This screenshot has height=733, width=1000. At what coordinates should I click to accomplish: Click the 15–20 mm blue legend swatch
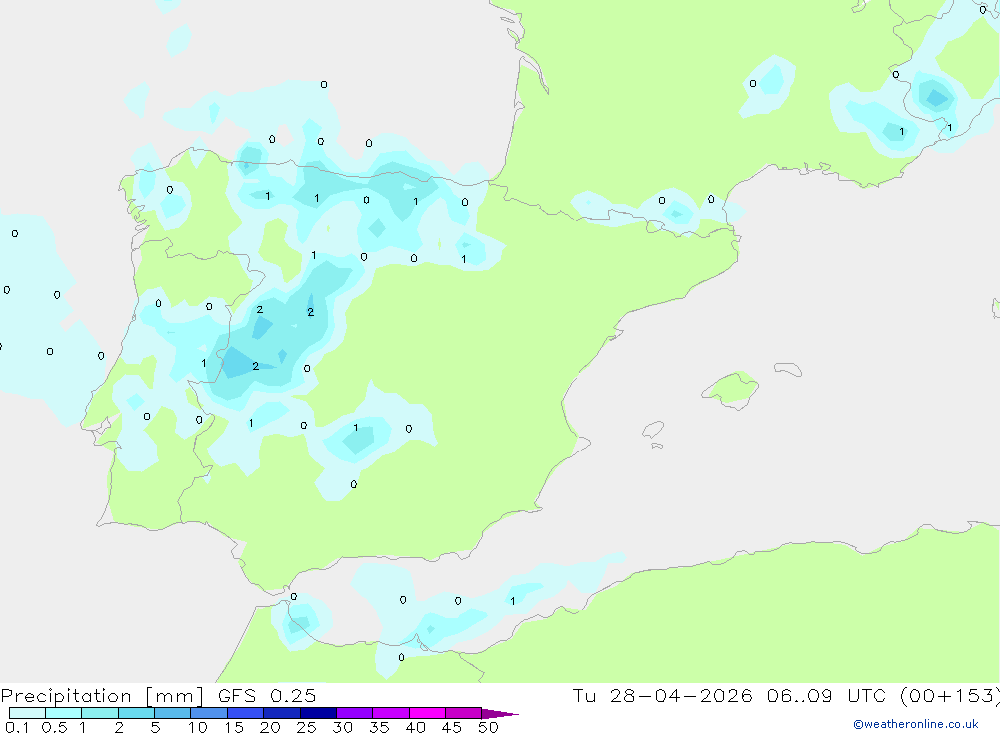[246, 713]
